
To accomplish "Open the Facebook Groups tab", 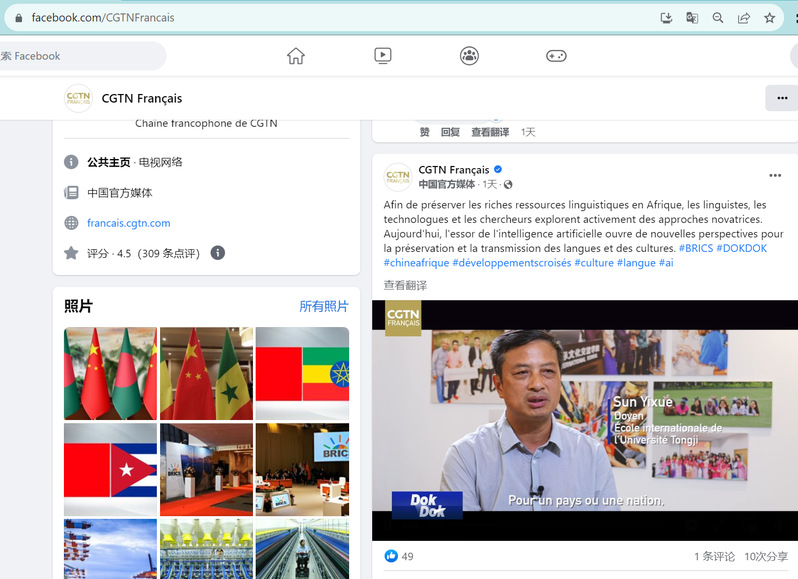I will point(469,55).
